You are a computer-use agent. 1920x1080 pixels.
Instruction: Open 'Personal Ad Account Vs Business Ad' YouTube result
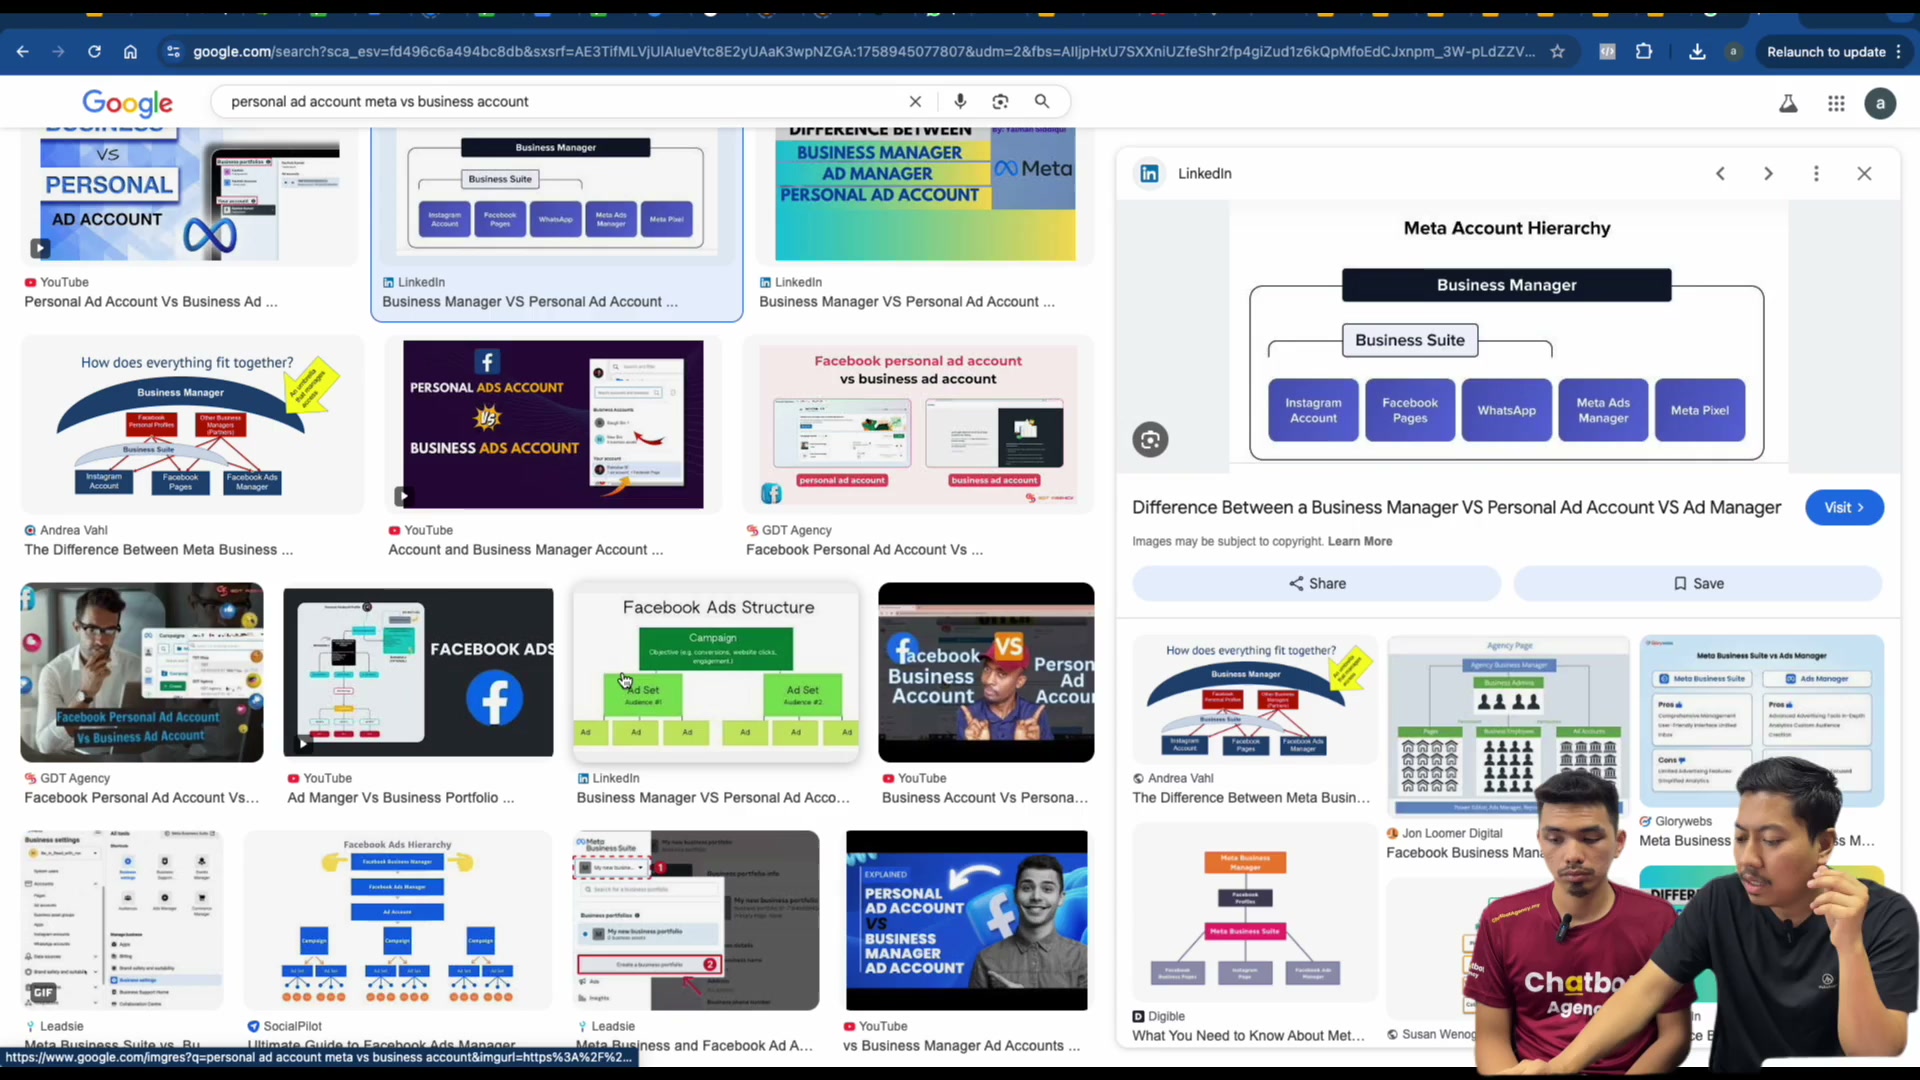point(190,195)
